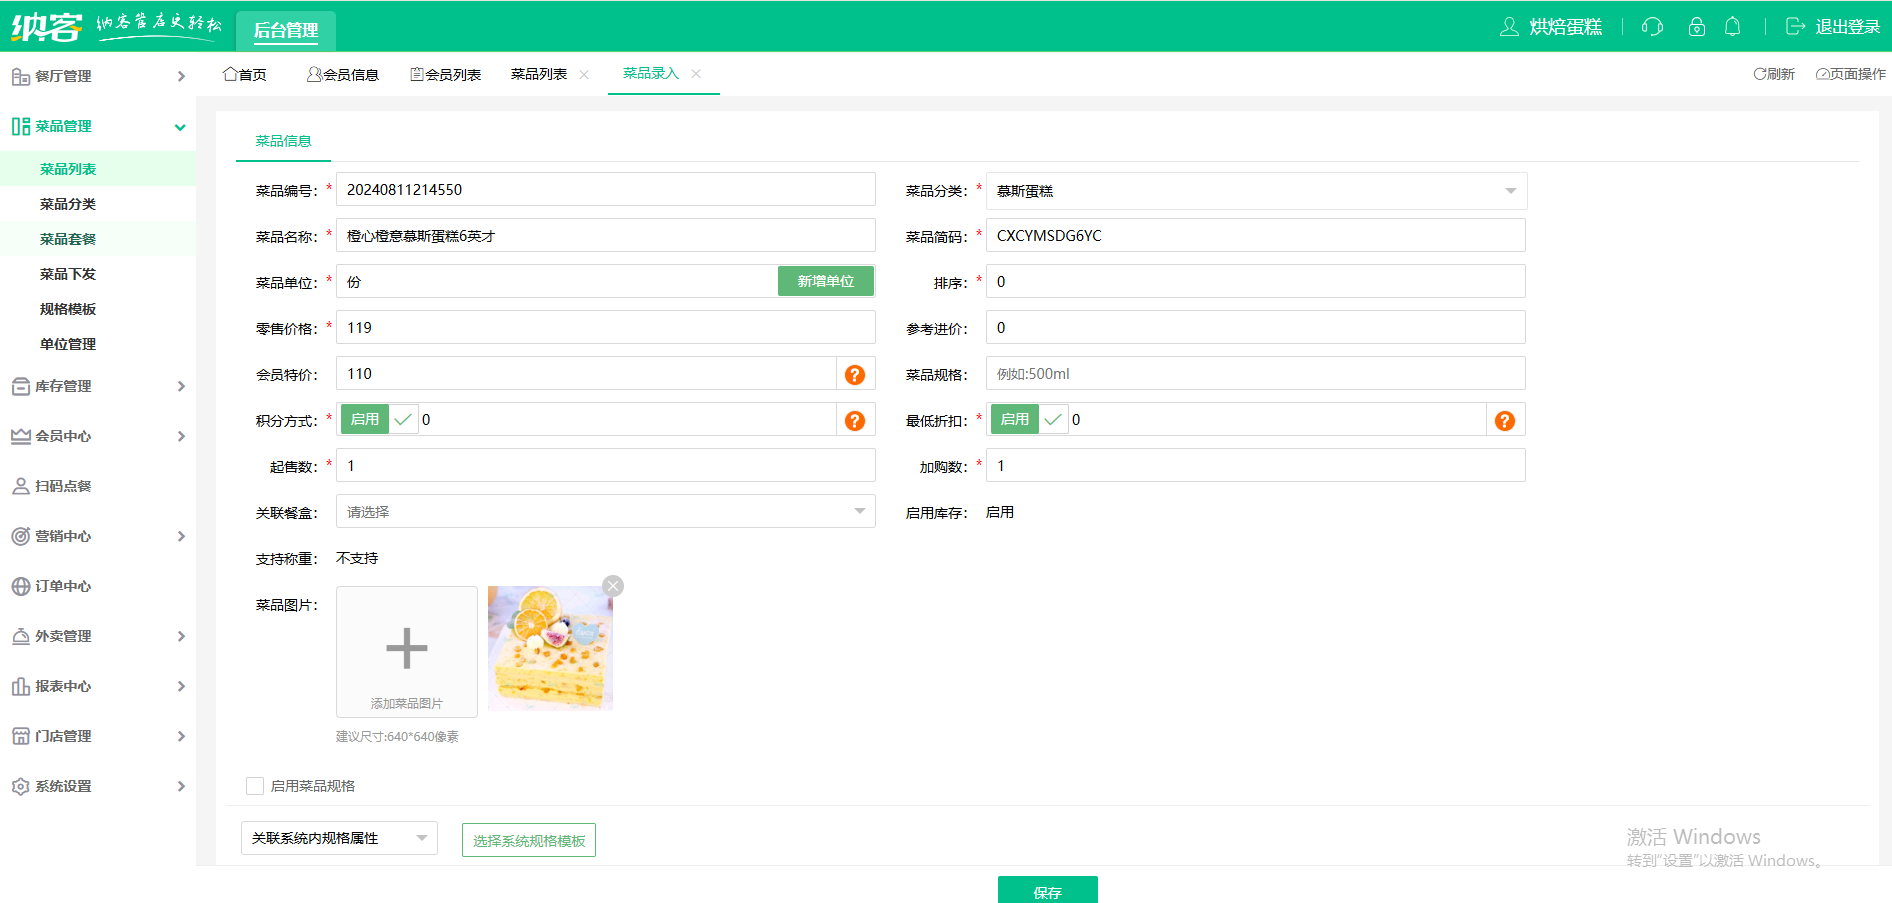Click the 门店管理 store icon
This screenshot has height=903, width=1892.
coord(20,736)
